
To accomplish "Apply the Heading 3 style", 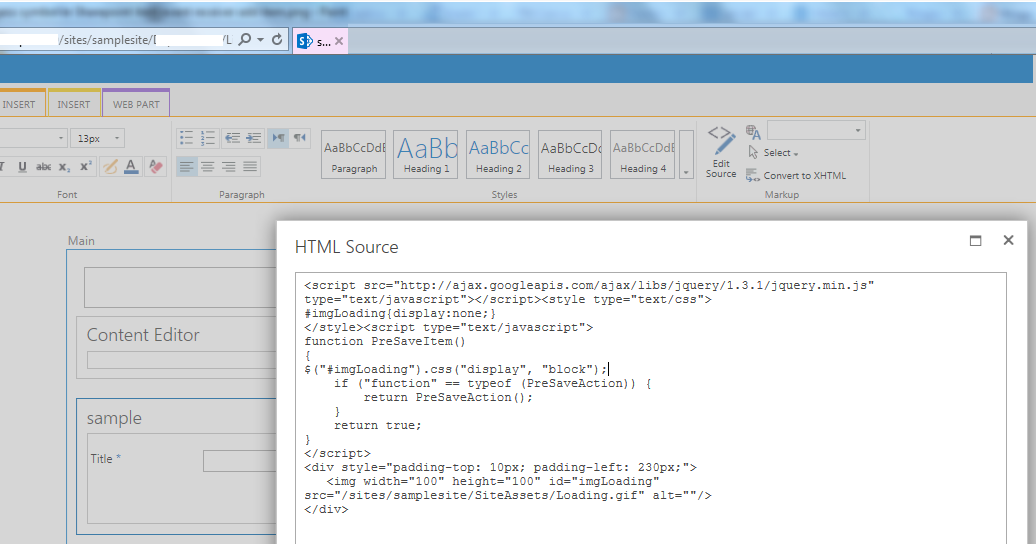I will click(570, 155).
